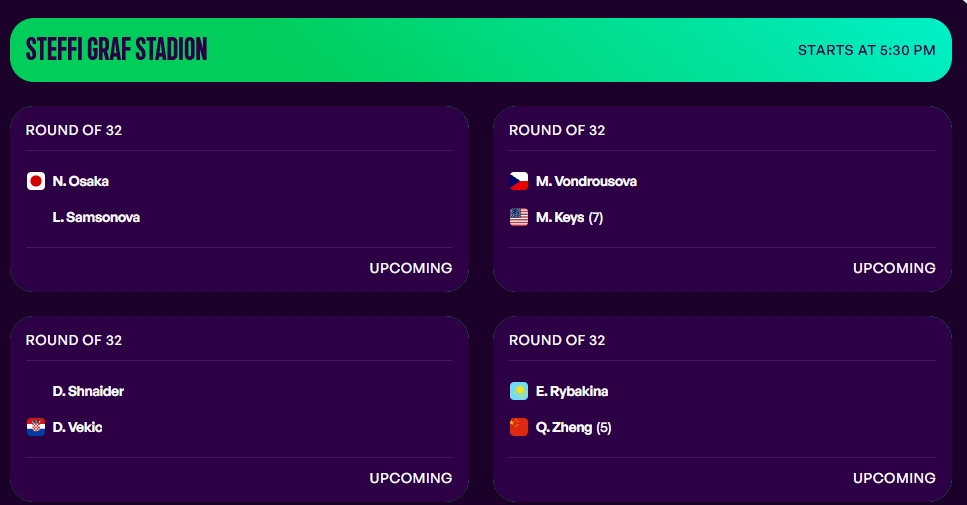The height and width of the screenshot is (505, 967).
Task: Click the Steffi Graf Stadion header banner
Action: click(481, 50)
